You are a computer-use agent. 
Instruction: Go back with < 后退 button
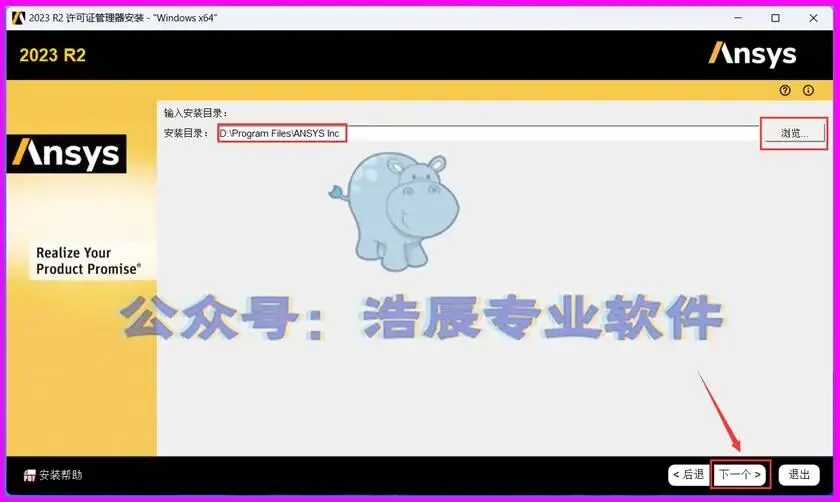(x=688, y=475)
